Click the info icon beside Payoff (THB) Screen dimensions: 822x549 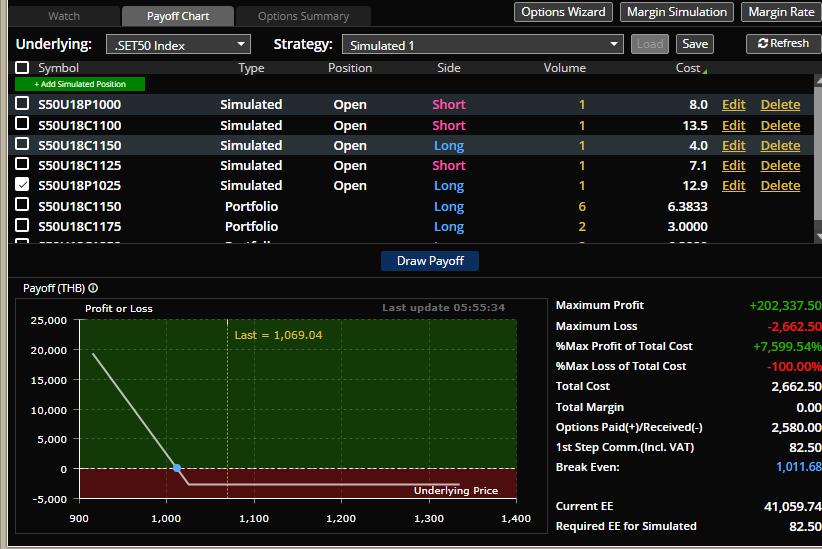[93, 288]
